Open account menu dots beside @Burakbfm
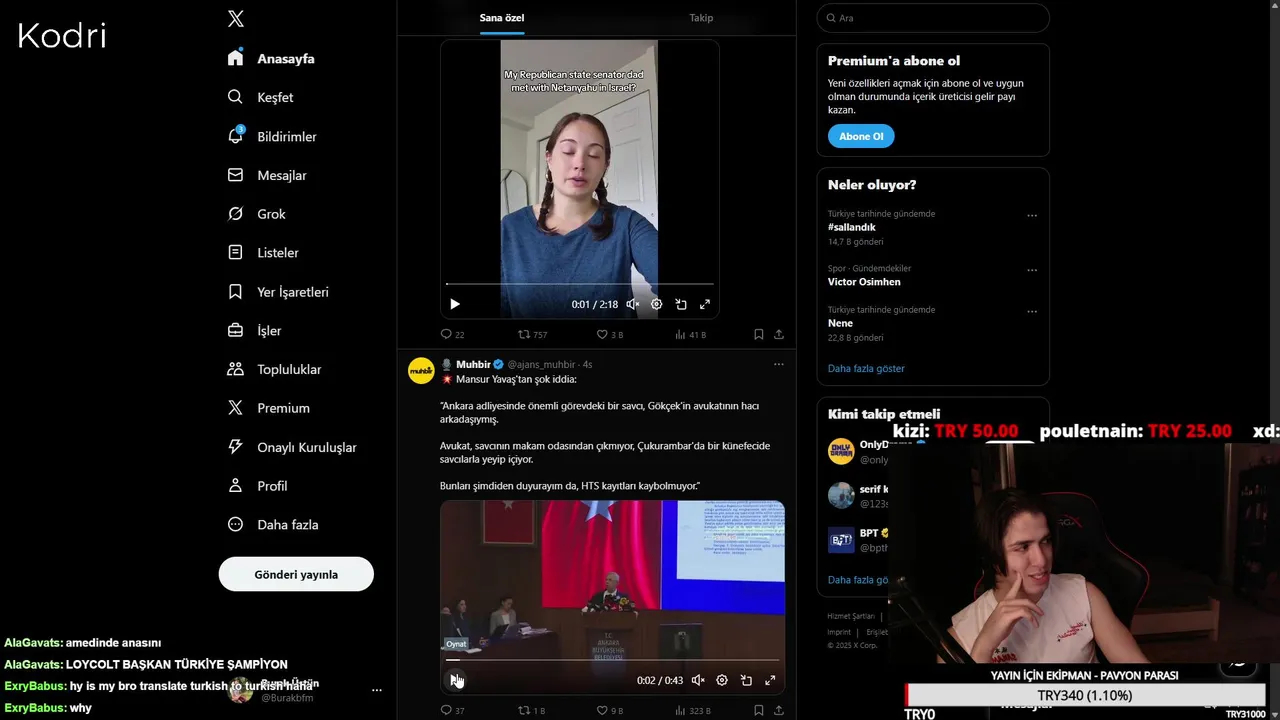Viewport: 1280px width, 720px height. [377, 690]
